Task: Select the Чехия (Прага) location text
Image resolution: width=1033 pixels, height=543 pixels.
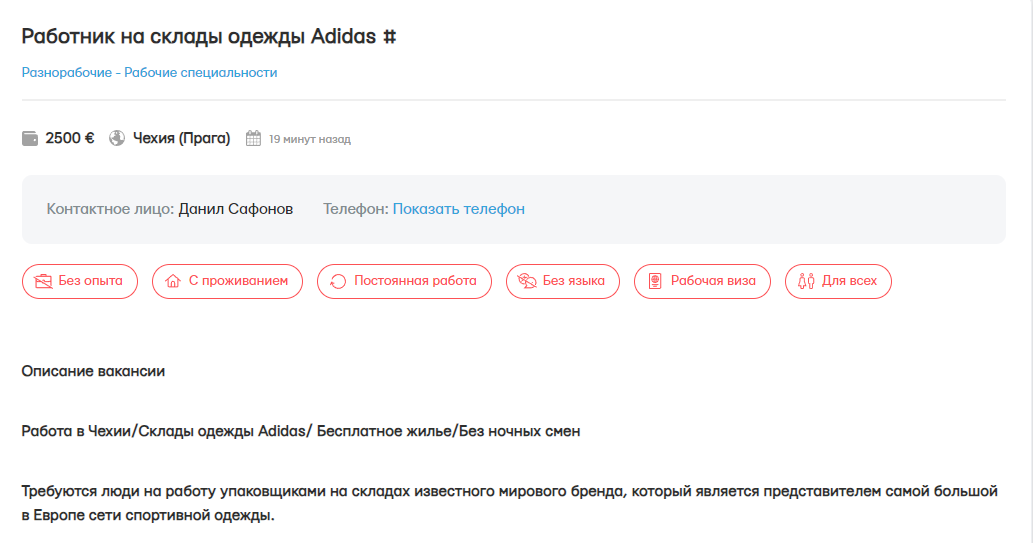Action: pyautogui.click(x=181, y=139)
